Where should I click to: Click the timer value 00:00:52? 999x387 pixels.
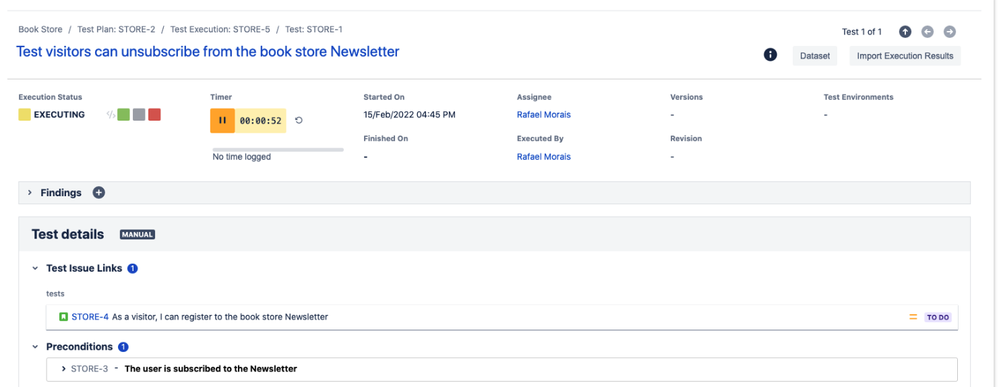261,120
